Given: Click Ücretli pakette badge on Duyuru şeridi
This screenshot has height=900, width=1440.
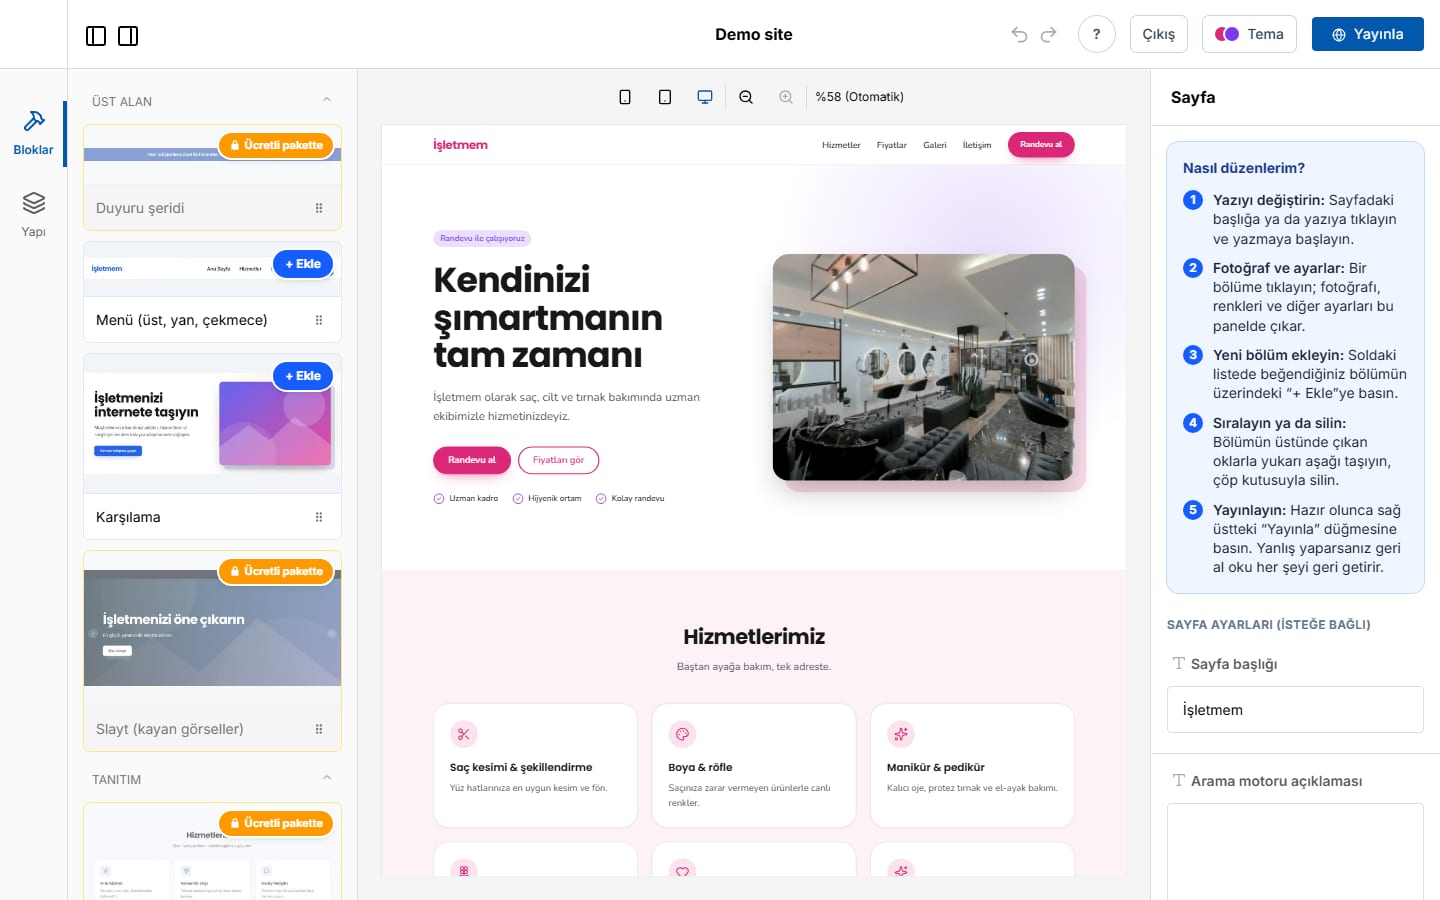Looking at the screenshot, I should coord(276,145).
